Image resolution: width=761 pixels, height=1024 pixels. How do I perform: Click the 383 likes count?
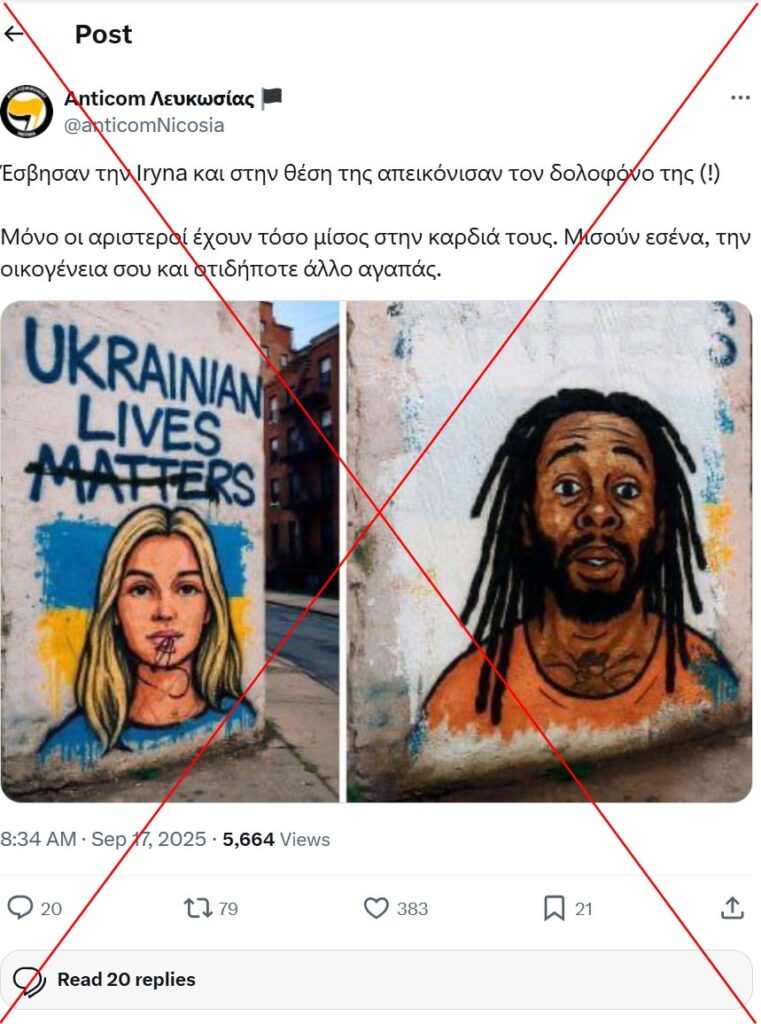pos(412,908)
